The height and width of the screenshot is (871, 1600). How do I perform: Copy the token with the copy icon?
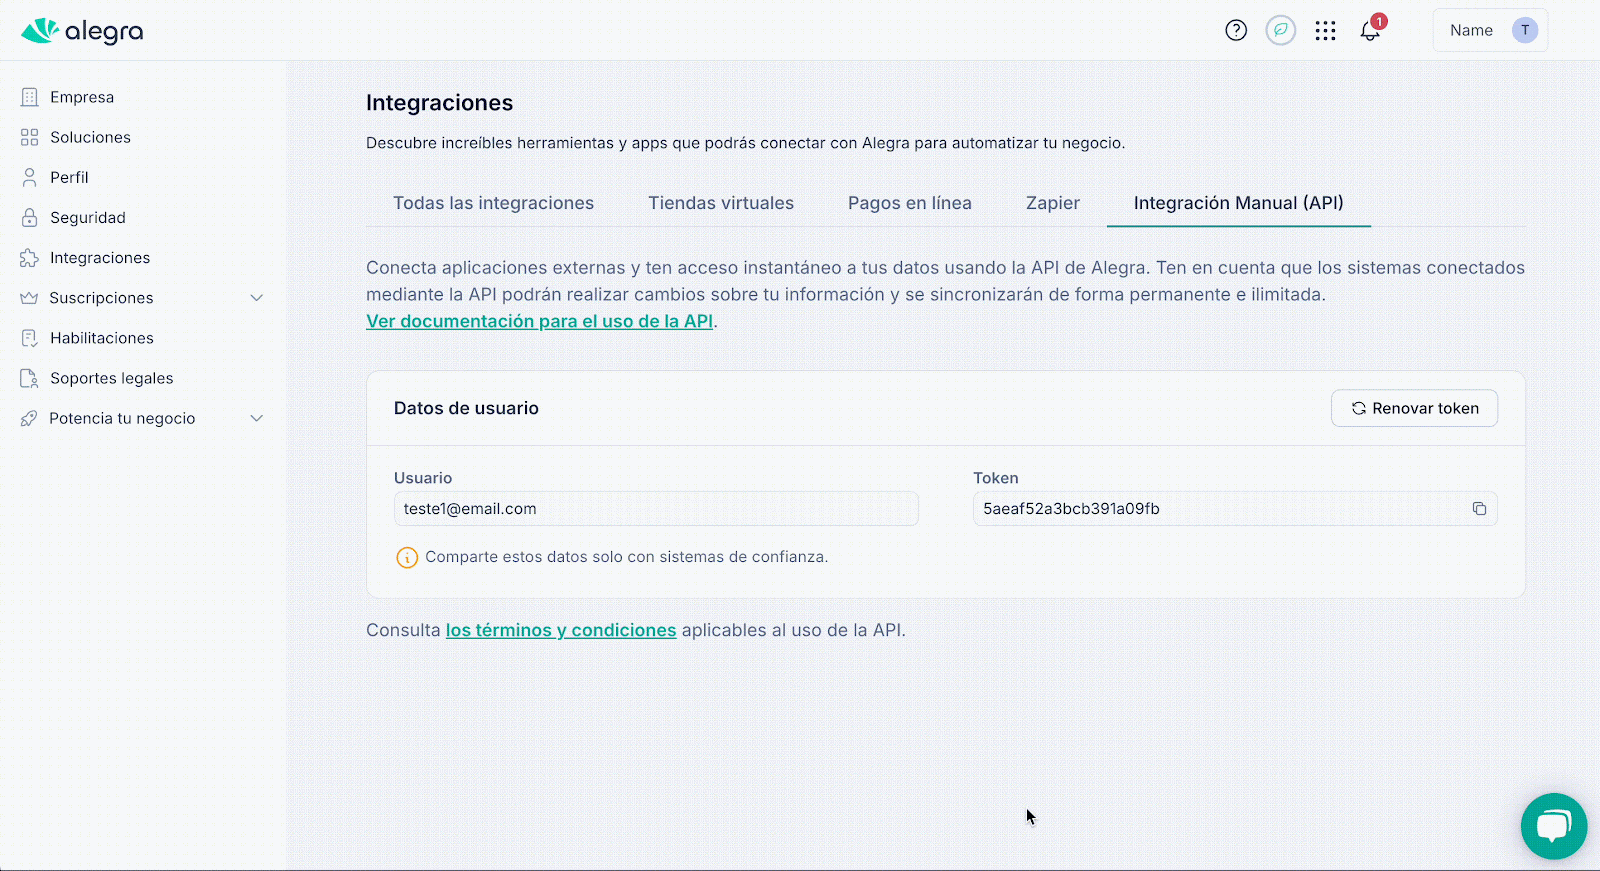tap(1479, 509)
